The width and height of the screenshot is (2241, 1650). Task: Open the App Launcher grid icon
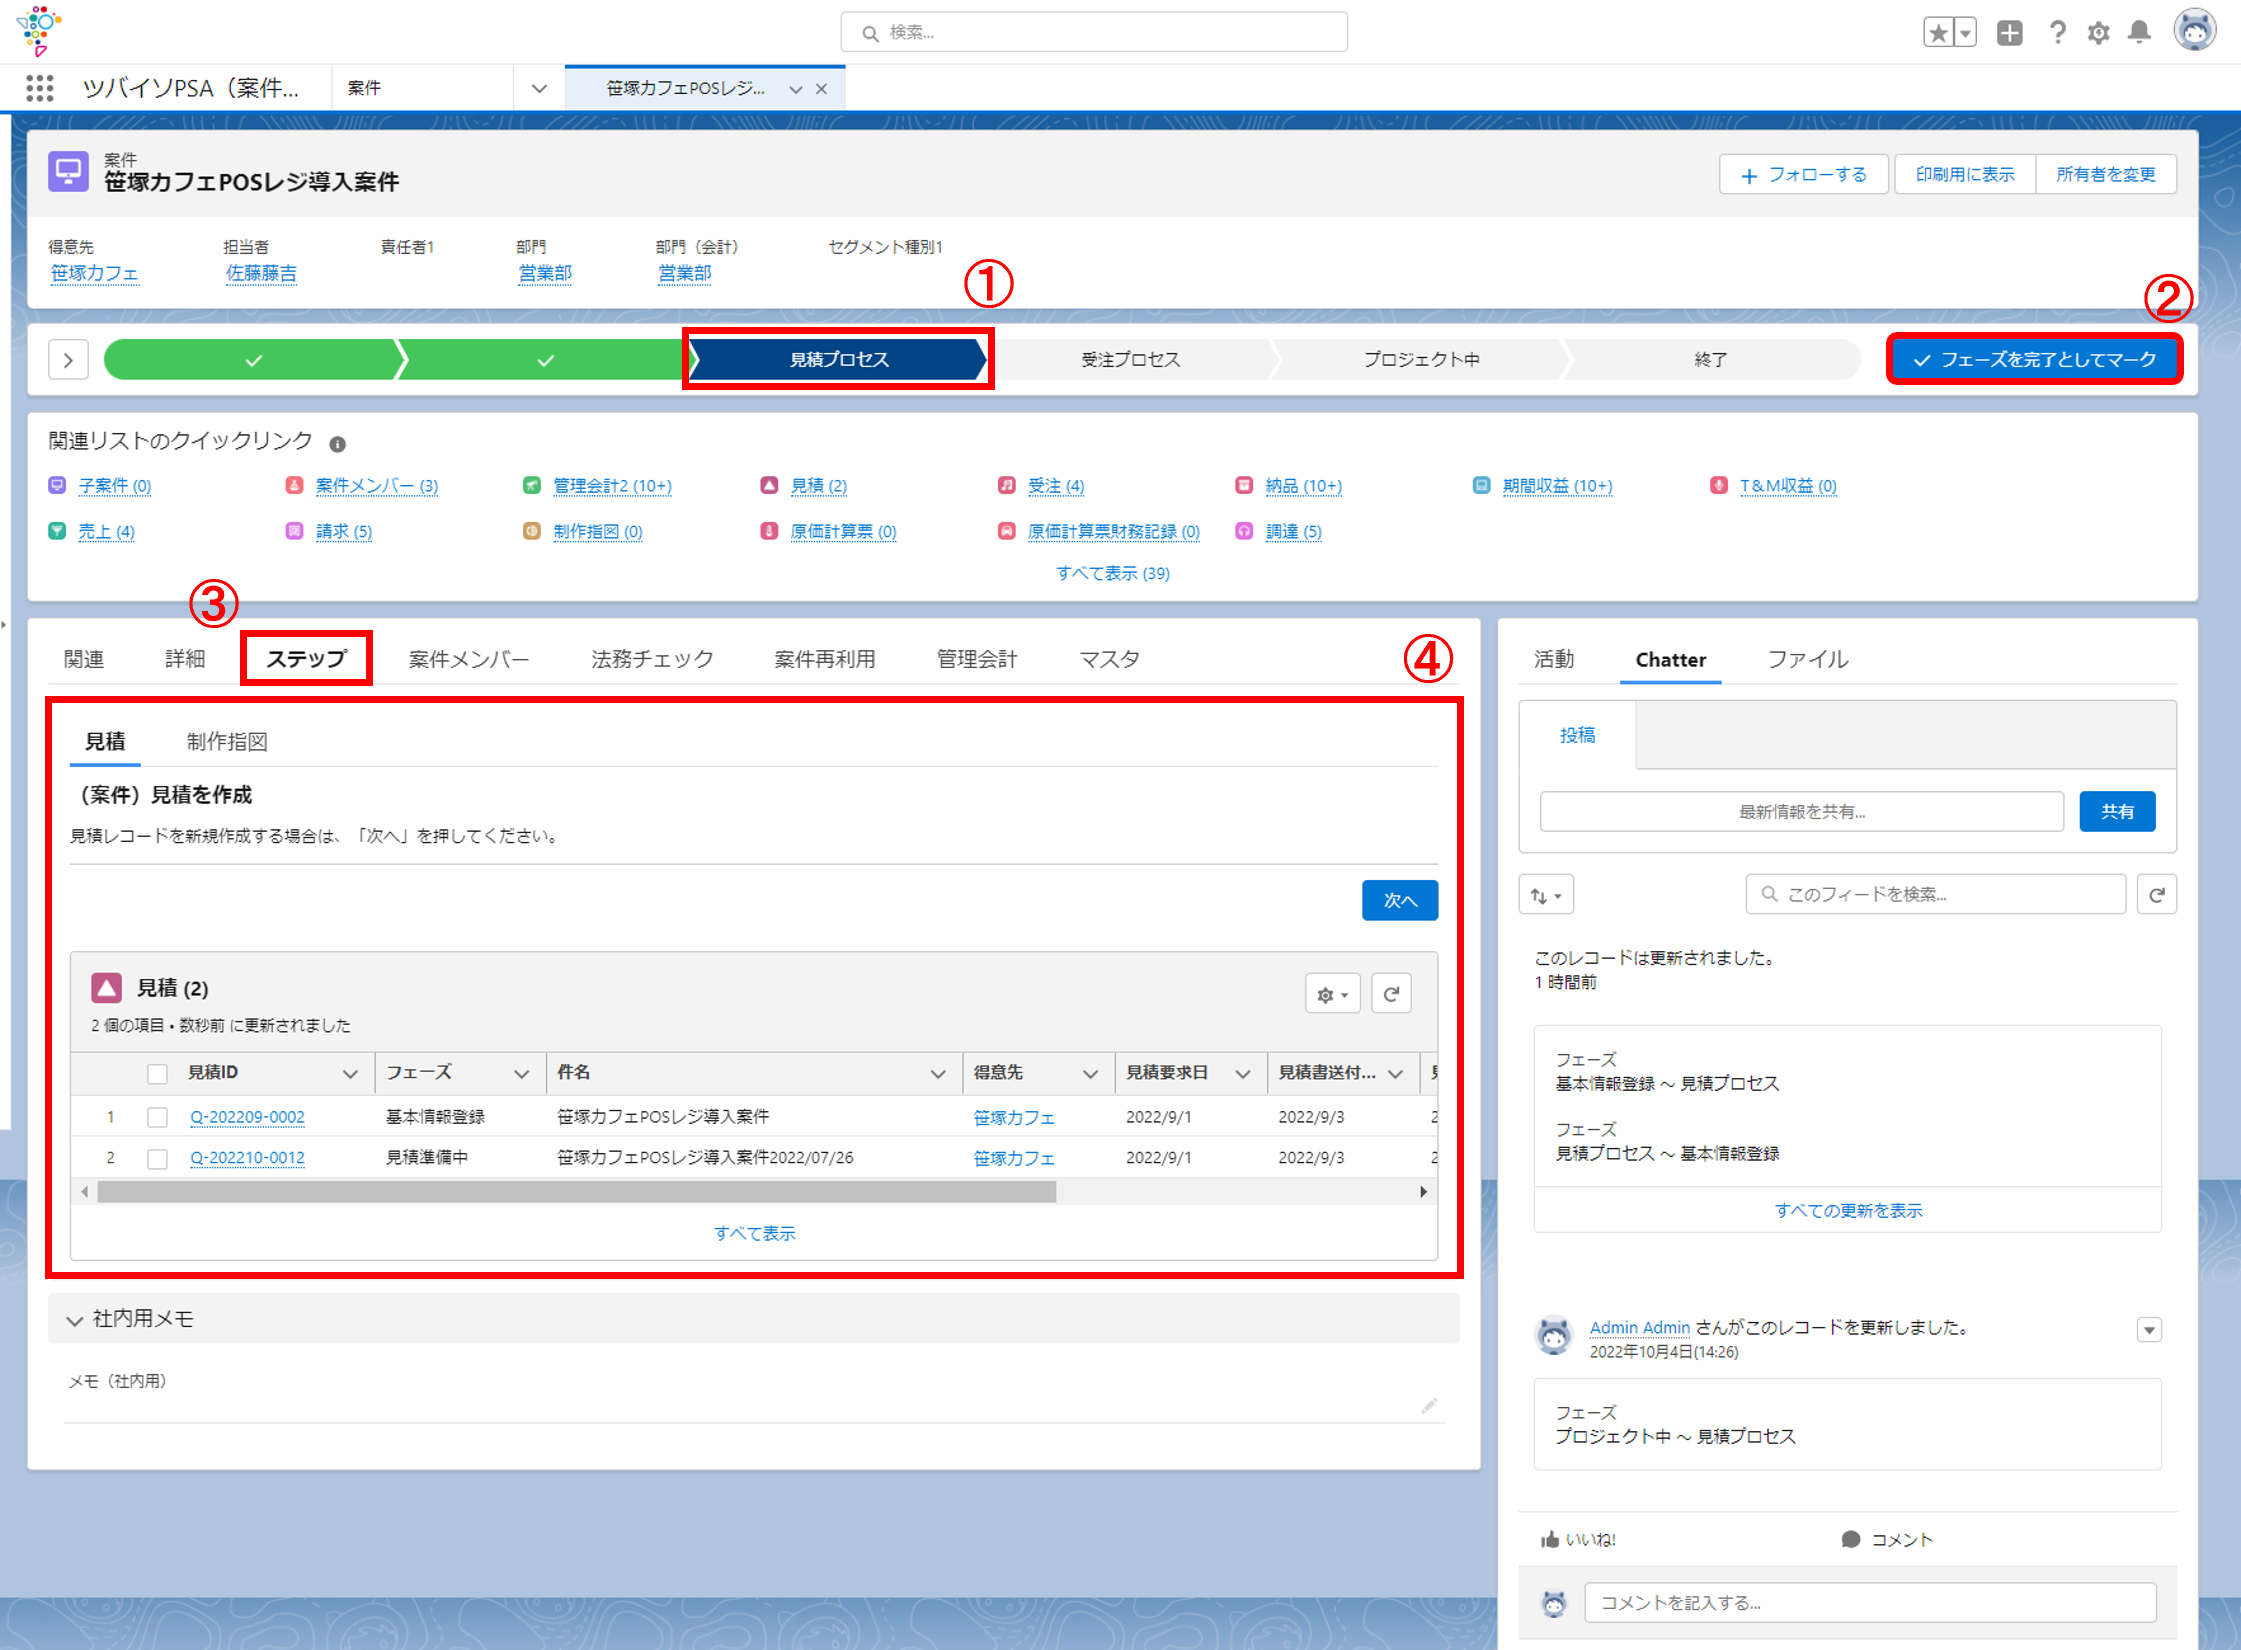[39, 88]
